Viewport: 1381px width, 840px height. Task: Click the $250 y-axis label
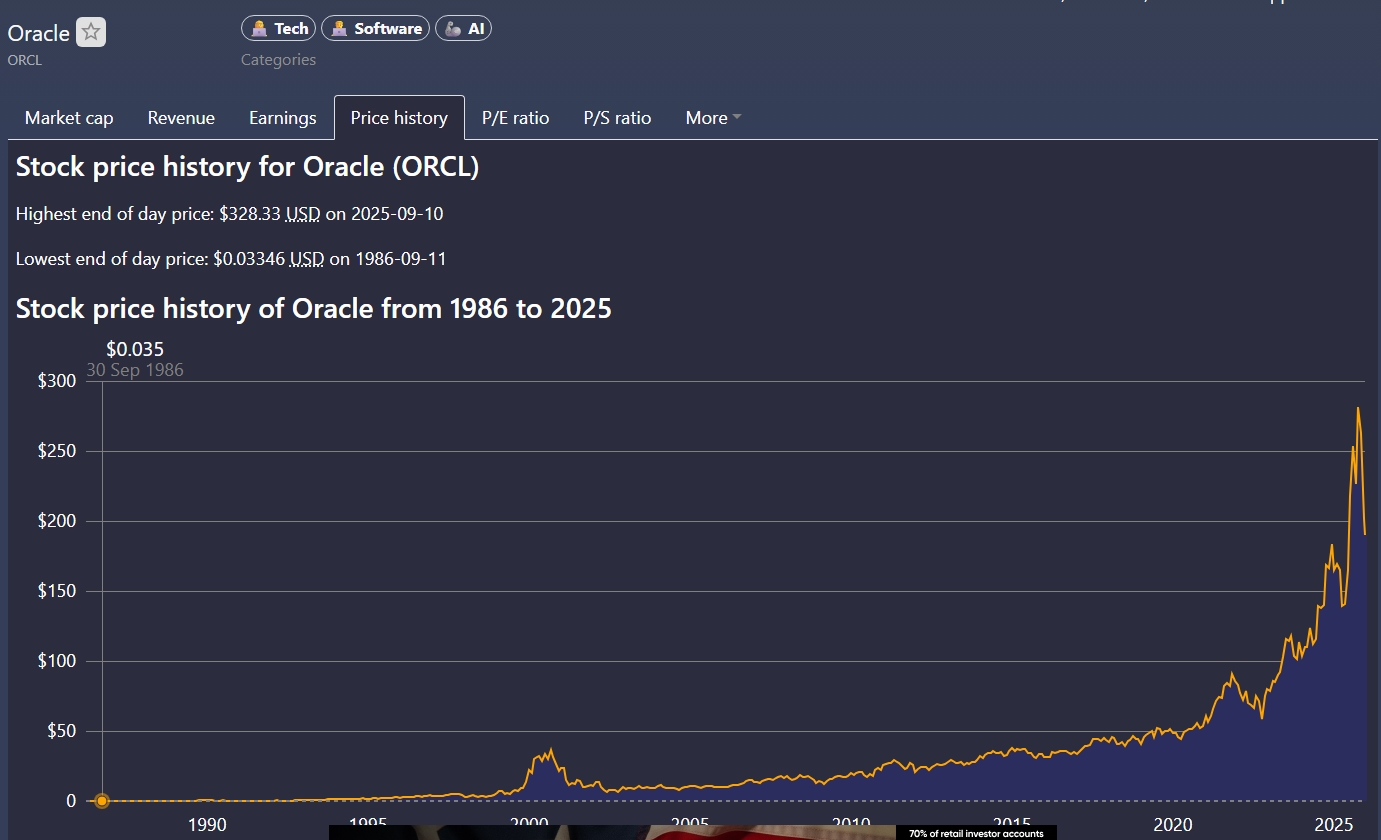(x=57, y=451)
